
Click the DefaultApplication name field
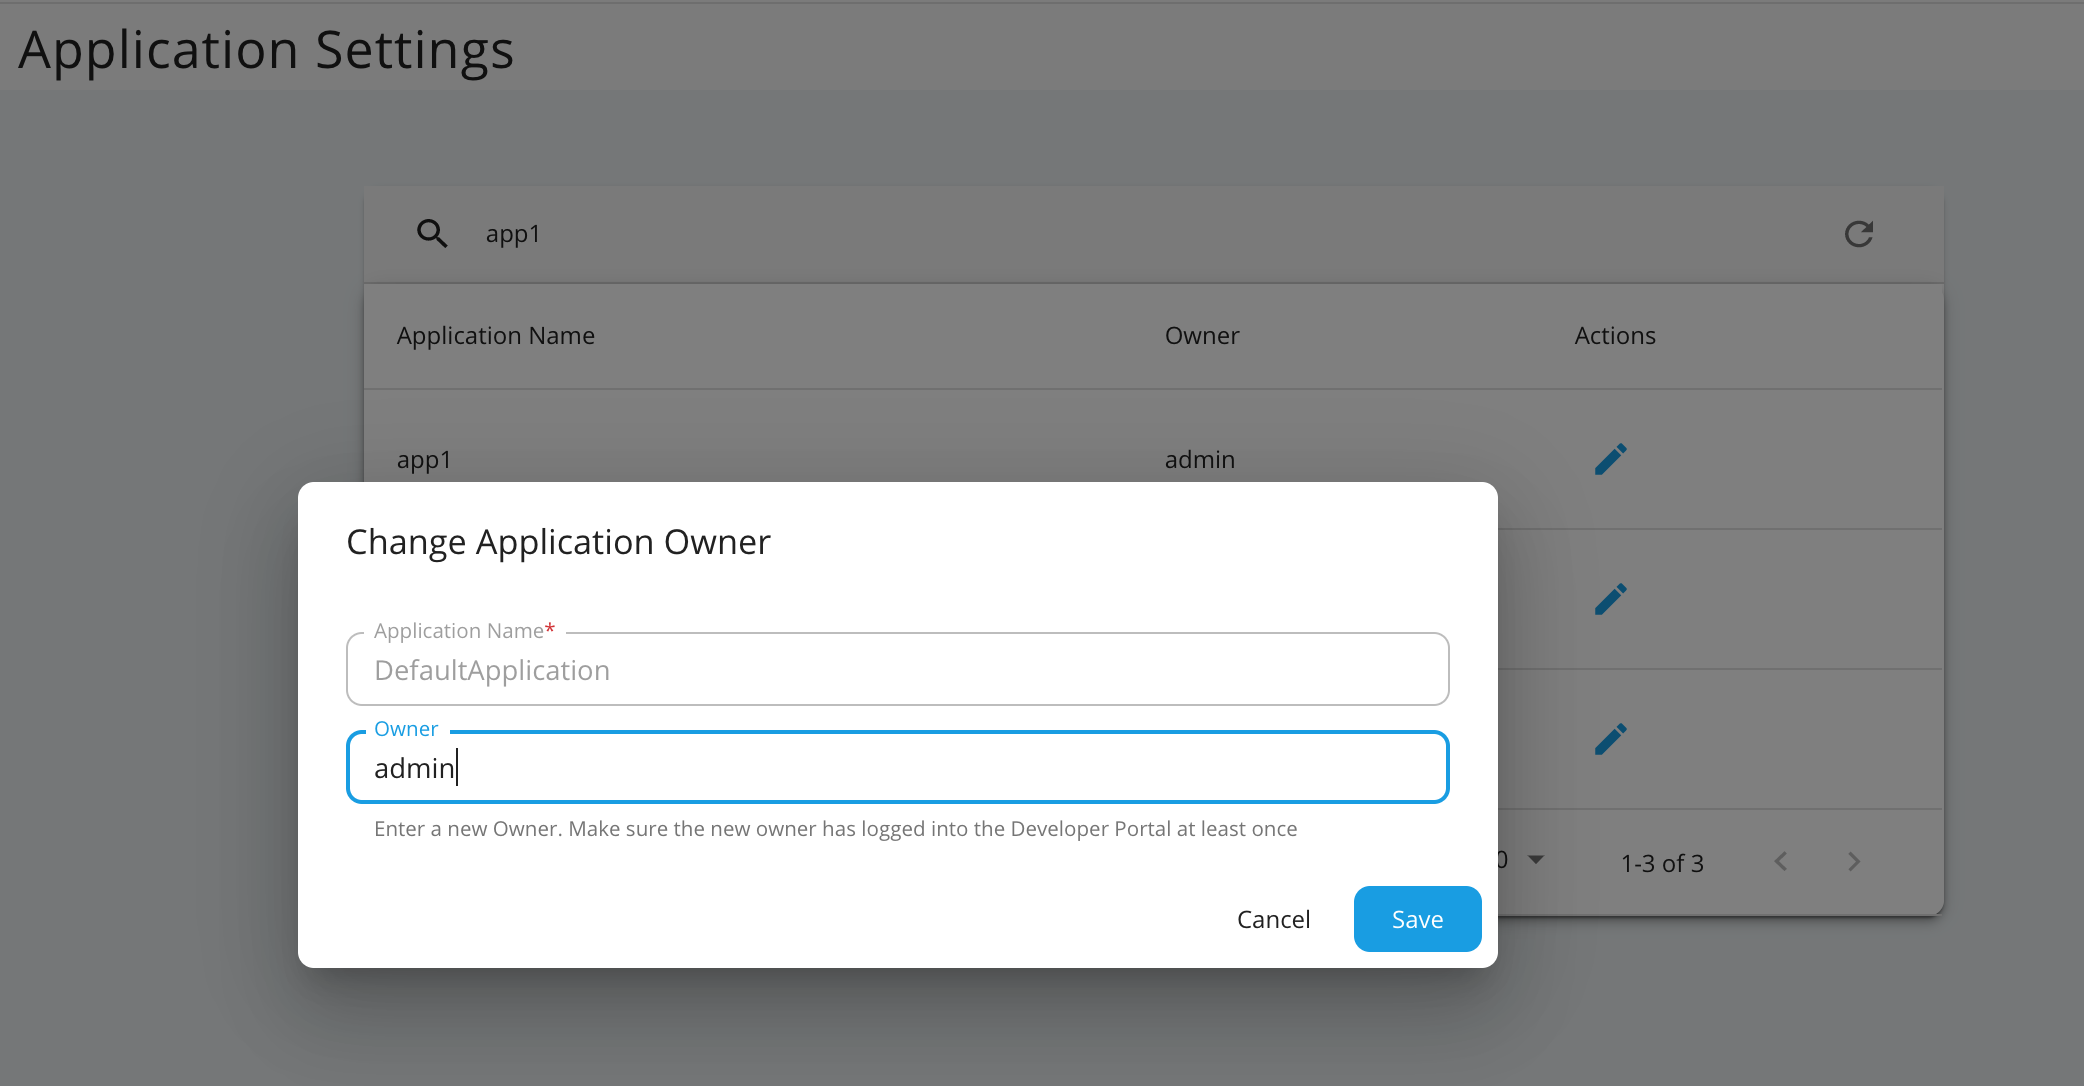click(x=897, y=668)
